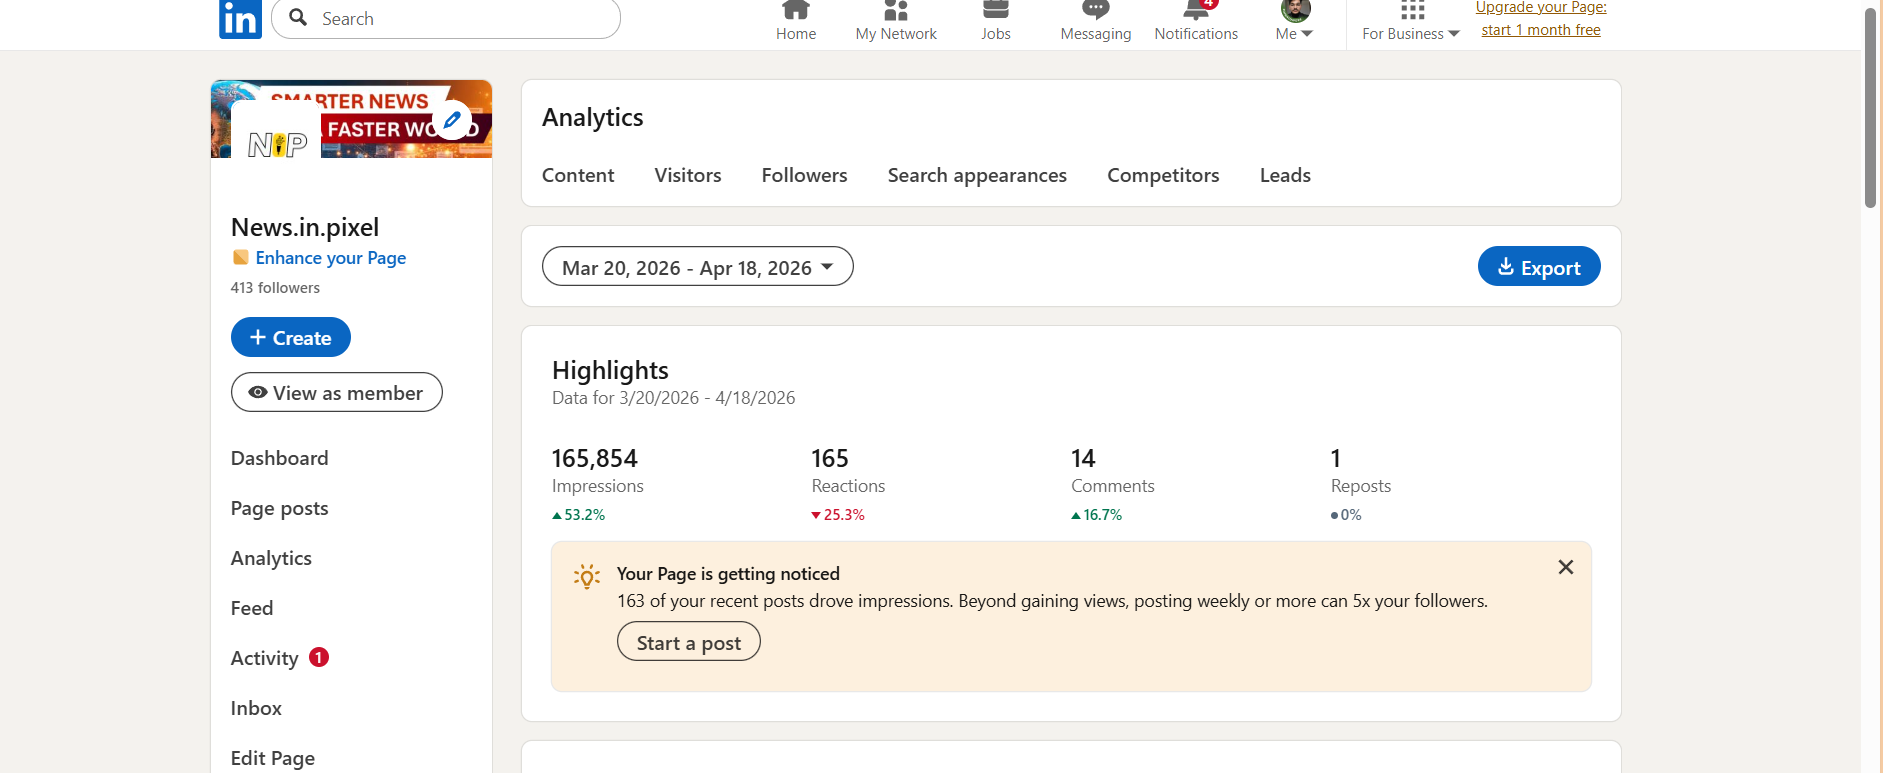This screenshot has height=773, width=1883.
Task: Click the 14 Comments value
Action: (1083, 458)
